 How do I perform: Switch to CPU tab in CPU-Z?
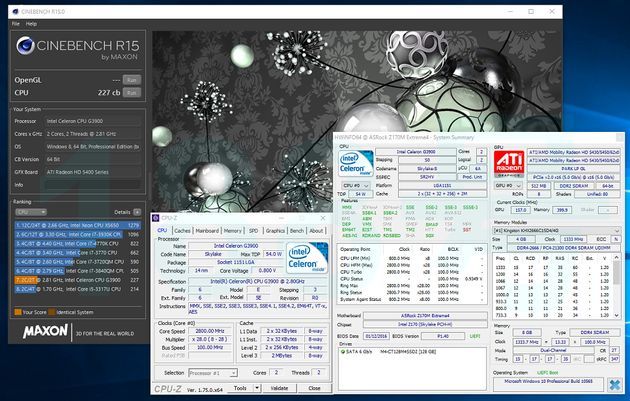pos(162,231)
